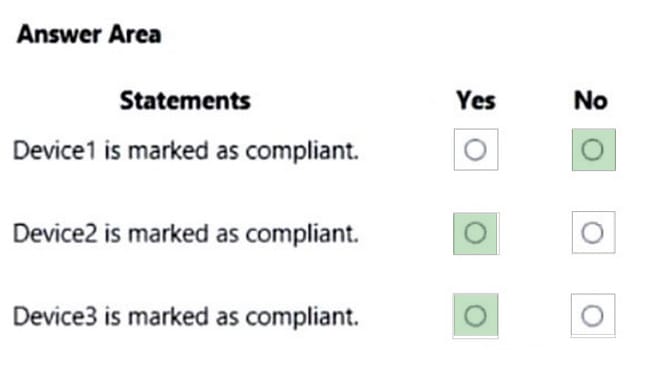Select No for Device1 compliant statement
Viewport: 650px width, 379px height.
pyautogui.click(x=594, y=150)
